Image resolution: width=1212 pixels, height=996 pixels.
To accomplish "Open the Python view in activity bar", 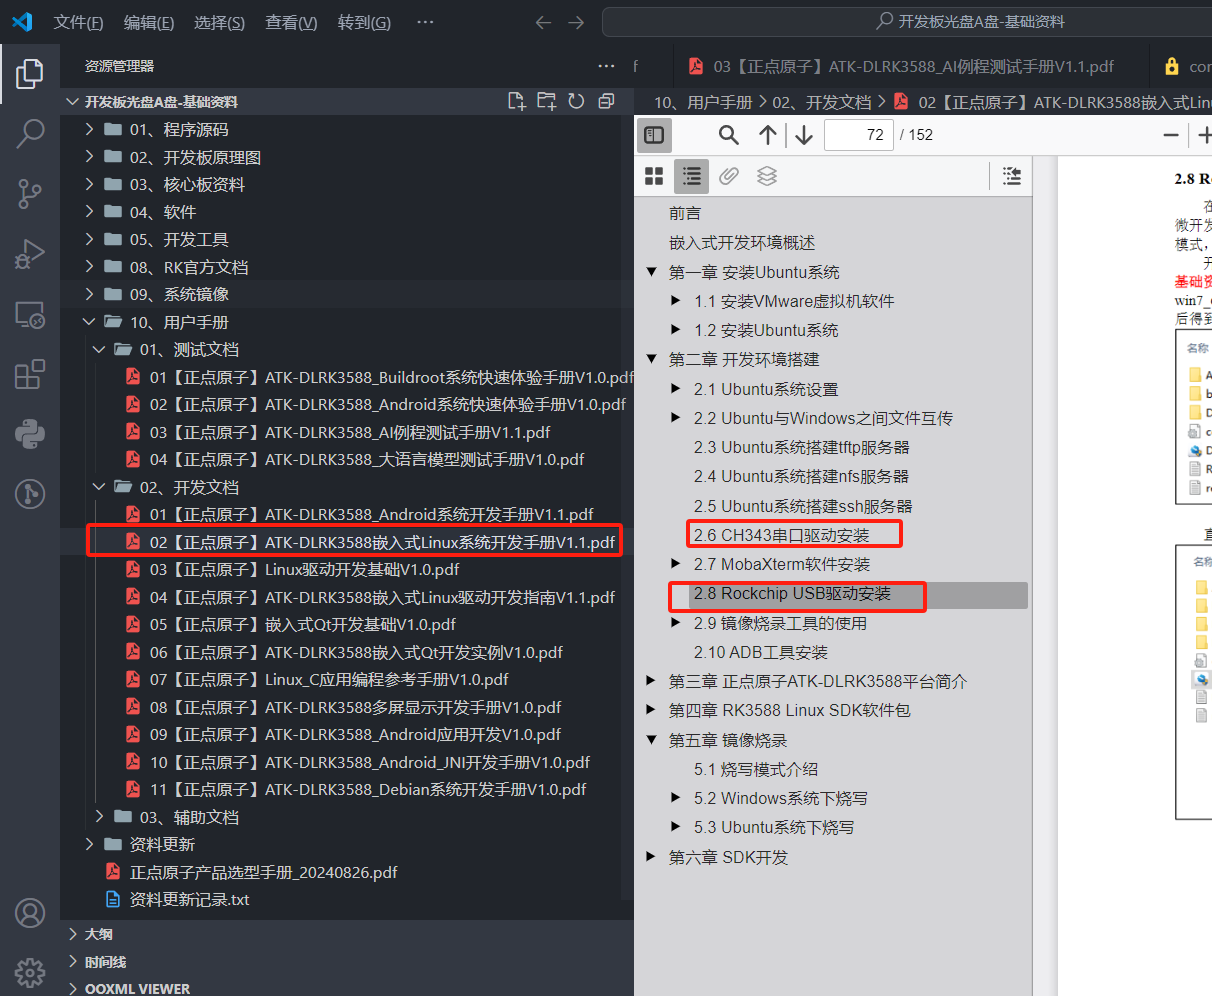I will coord(30,433).
